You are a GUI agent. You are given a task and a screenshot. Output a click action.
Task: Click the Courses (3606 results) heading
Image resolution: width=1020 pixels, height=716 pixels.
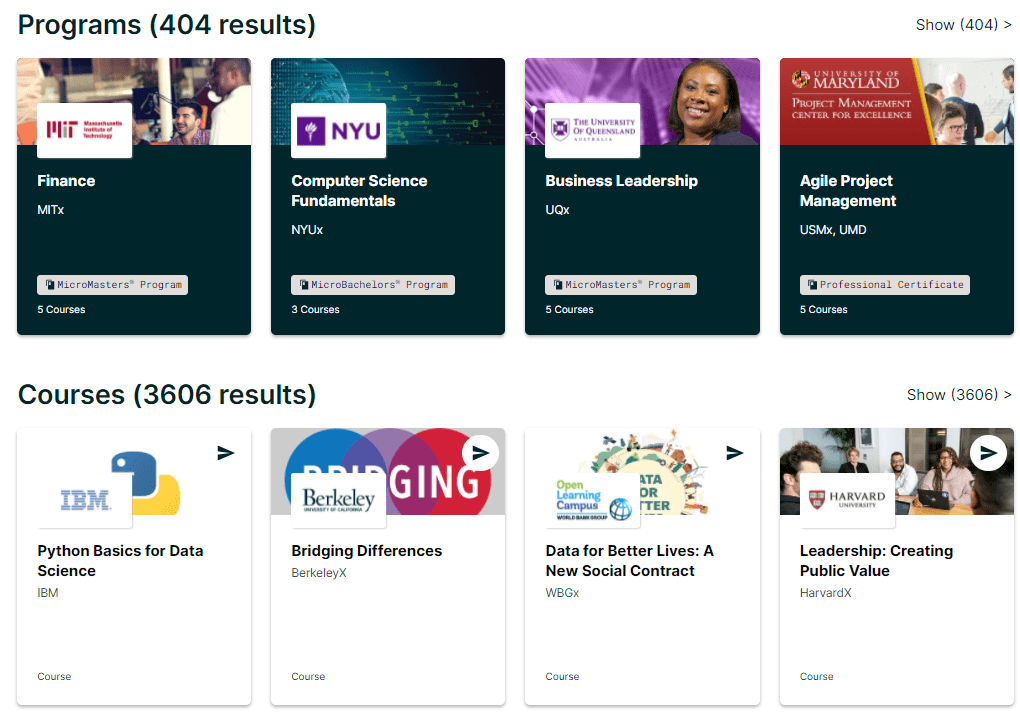pos(167,395)
